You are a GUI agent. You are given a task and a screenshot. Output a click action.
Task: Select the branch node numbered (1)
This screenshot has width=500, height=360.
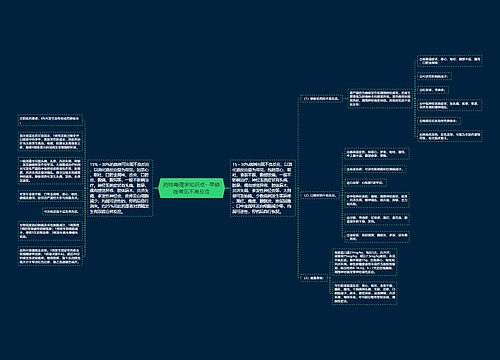point(321,99)
